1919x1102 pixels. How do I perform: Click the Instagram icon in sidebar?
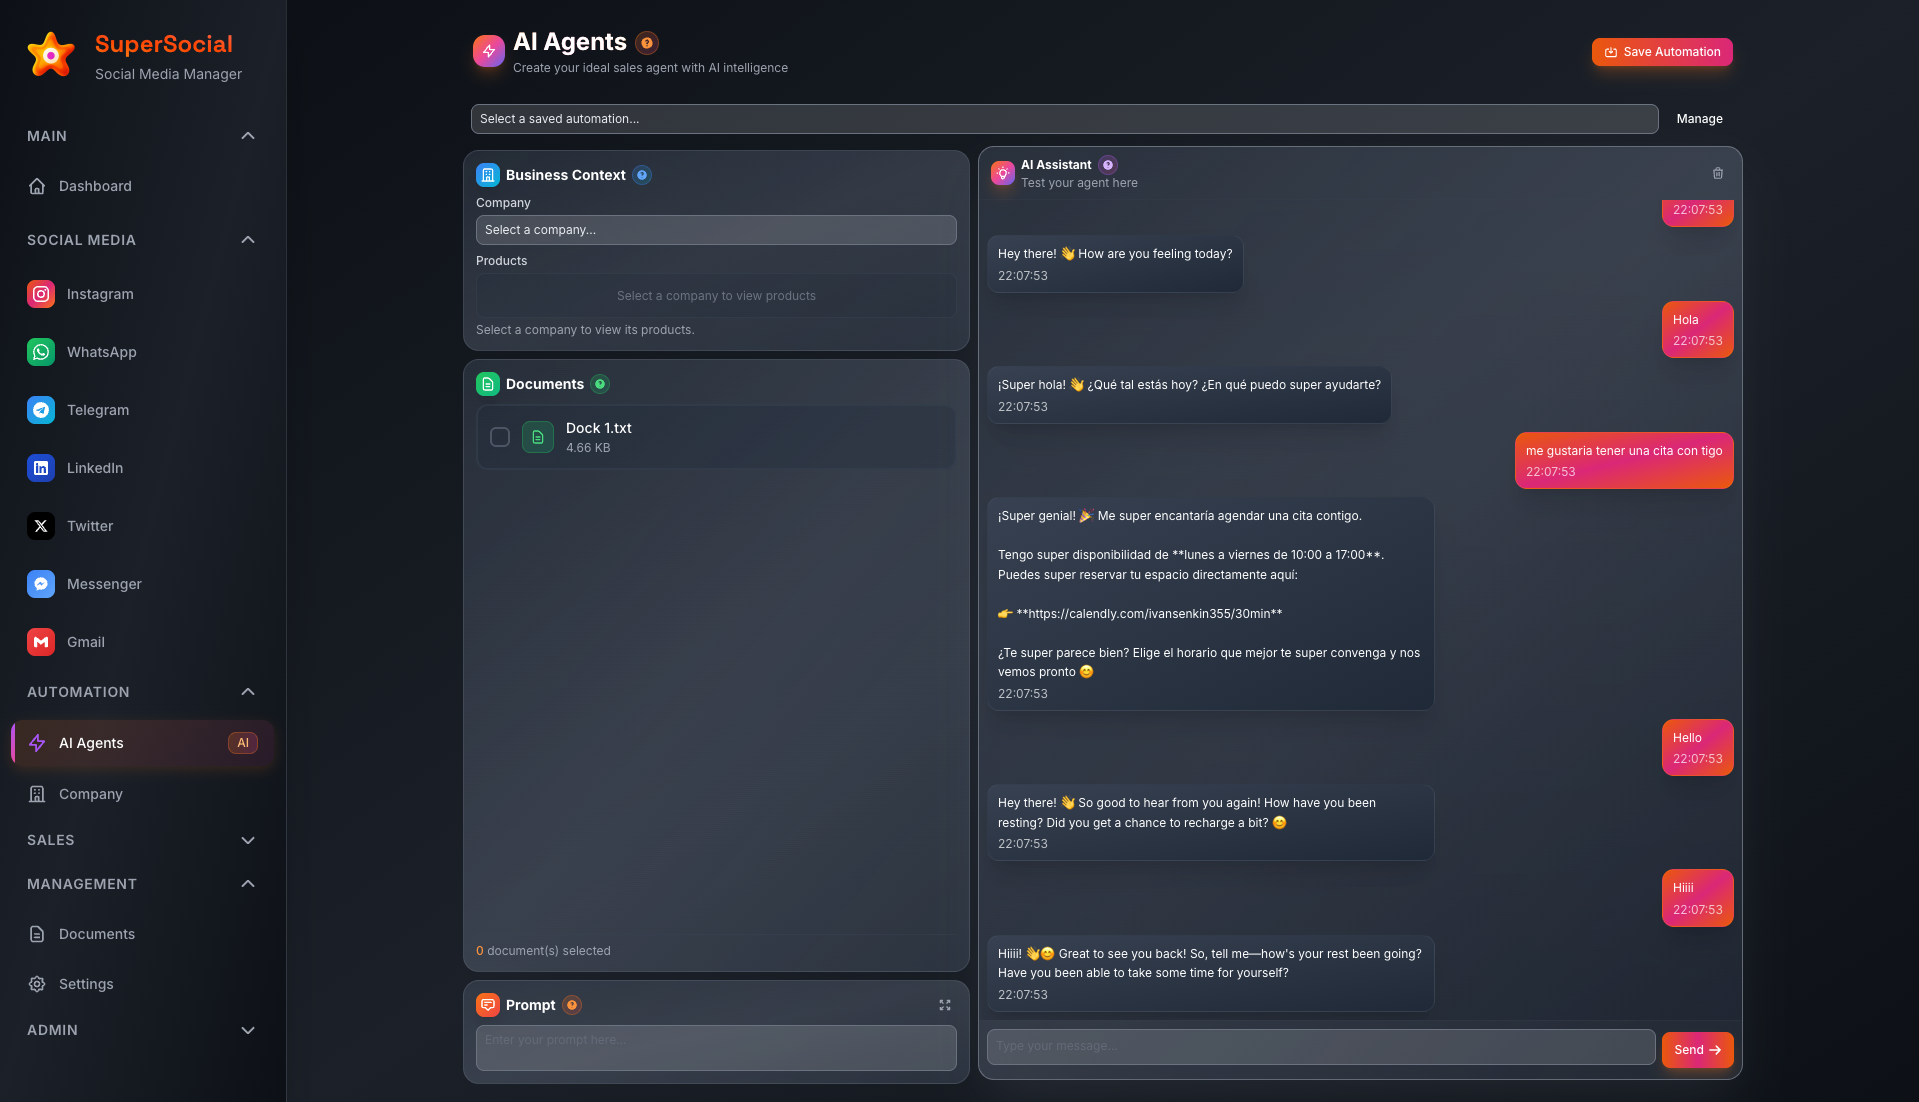(41, 294)
